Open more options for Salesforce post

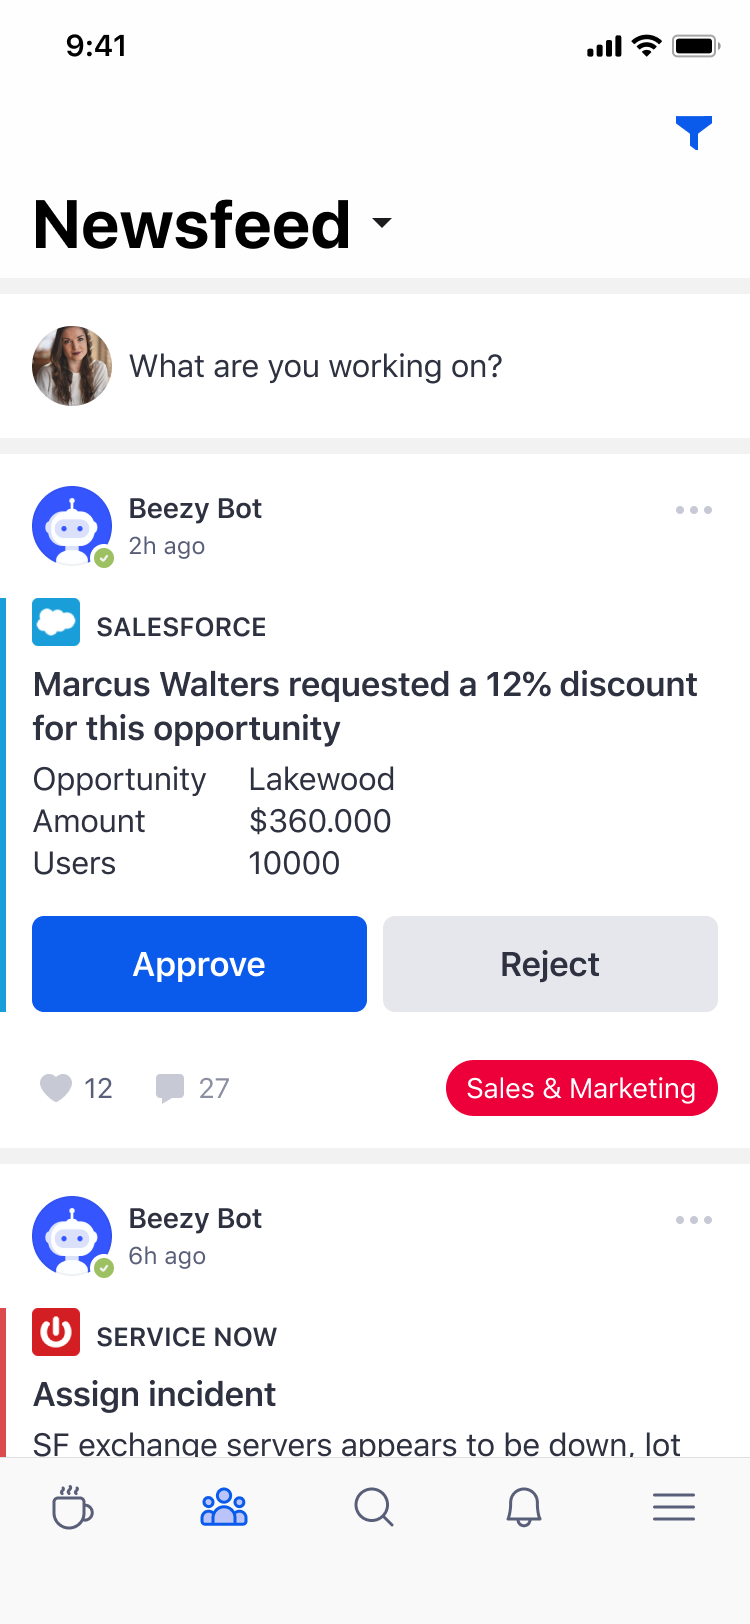pyautogui.click(x=693, y=510)
